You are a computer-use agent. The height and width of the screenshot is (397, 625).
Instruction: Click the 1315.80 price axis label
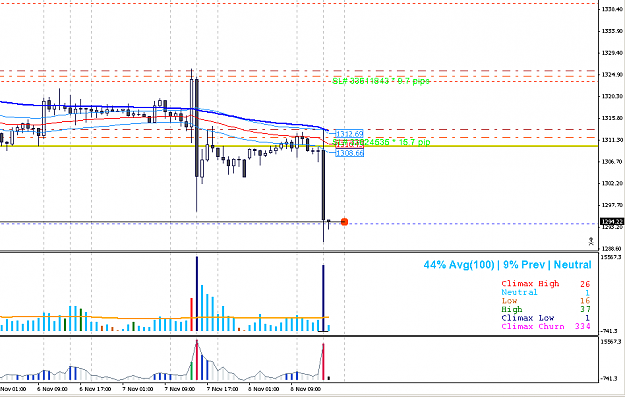pos(613,118)
